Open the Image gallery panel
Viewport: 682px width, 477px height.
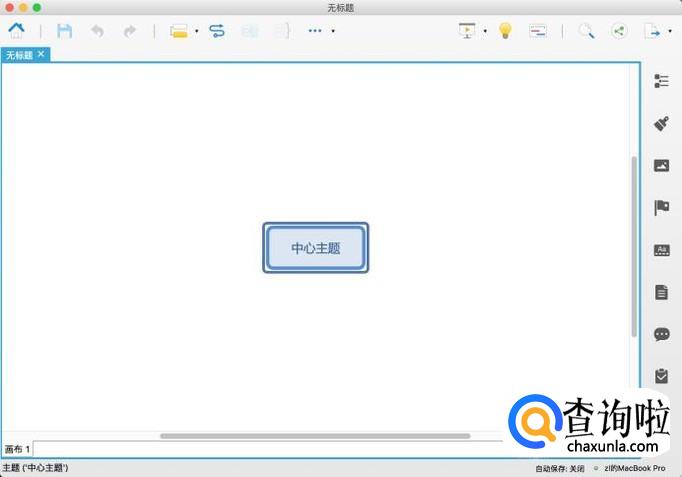[662, 165]
